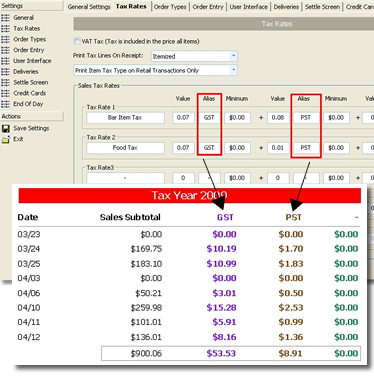This screenshot has height=377, width=374.
Task: Open the Settle Screen tab
Action: click(322, 7)
